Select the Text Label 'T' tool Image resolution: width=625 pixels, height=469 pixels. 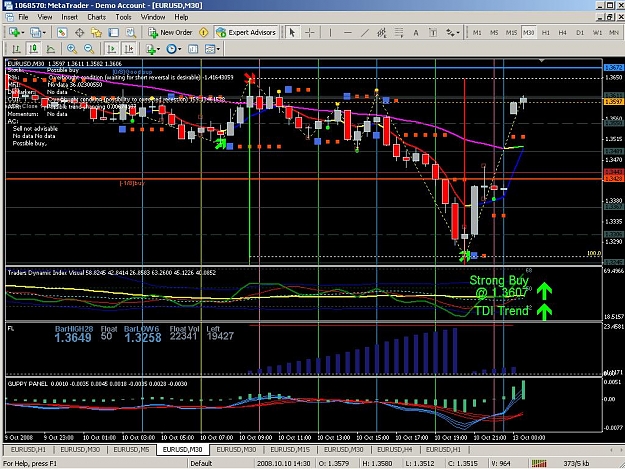433,33
